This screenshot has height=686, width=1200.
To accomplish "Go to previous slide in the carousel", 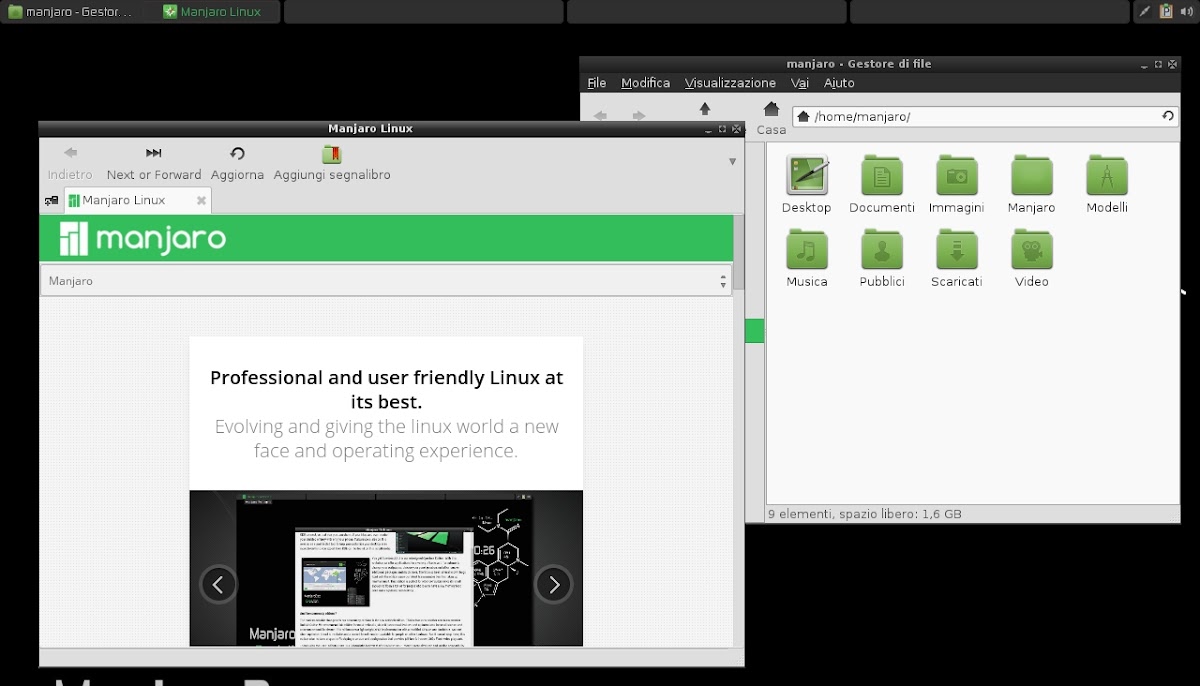I will point(219,584).
